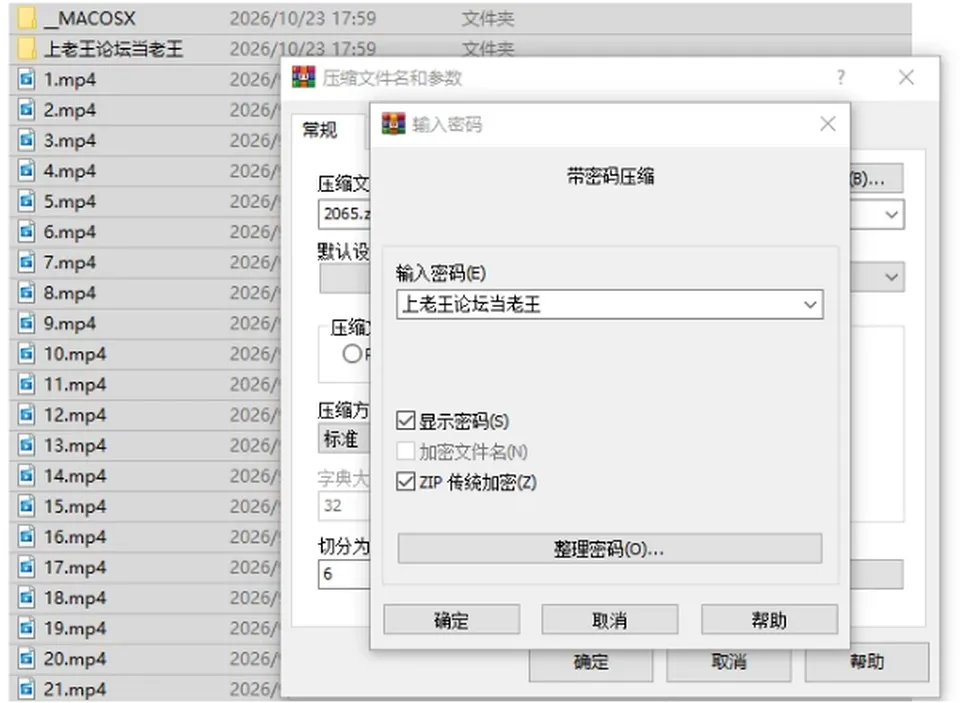Click 确定 in the password dialog
Screen dimensions: 960x703
(x=452, y=620)
